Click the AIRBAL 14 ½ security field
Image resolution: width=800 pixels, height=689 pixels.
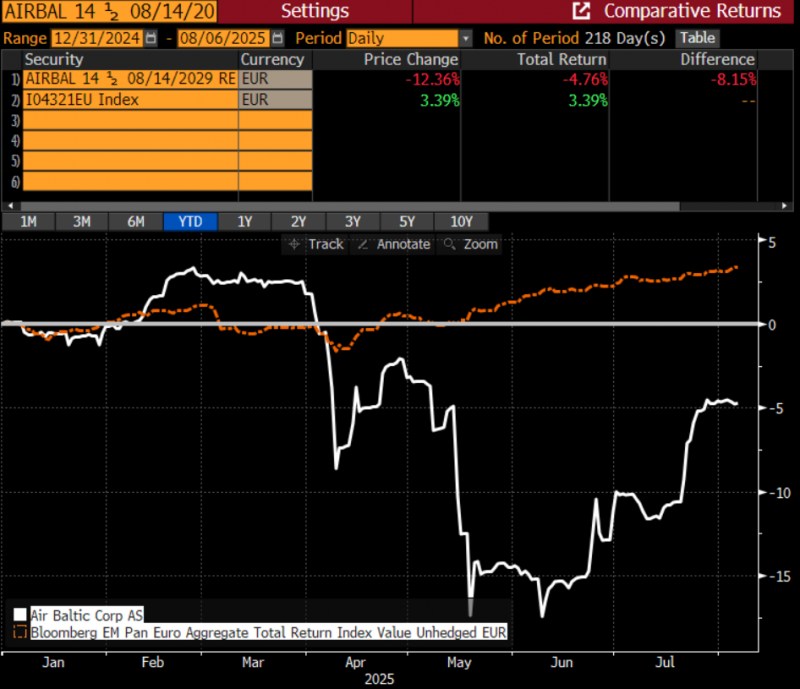point(130,79)
